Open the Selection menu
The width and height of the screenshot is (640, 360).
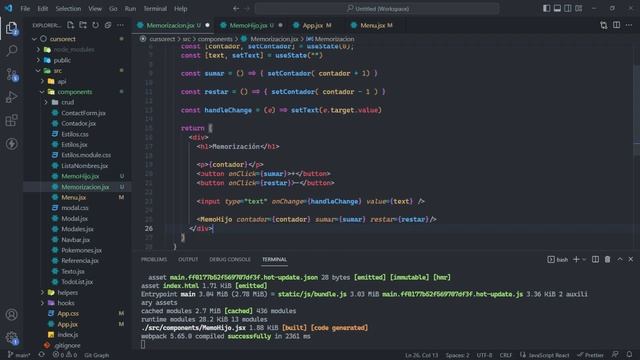tap(68, 9)
